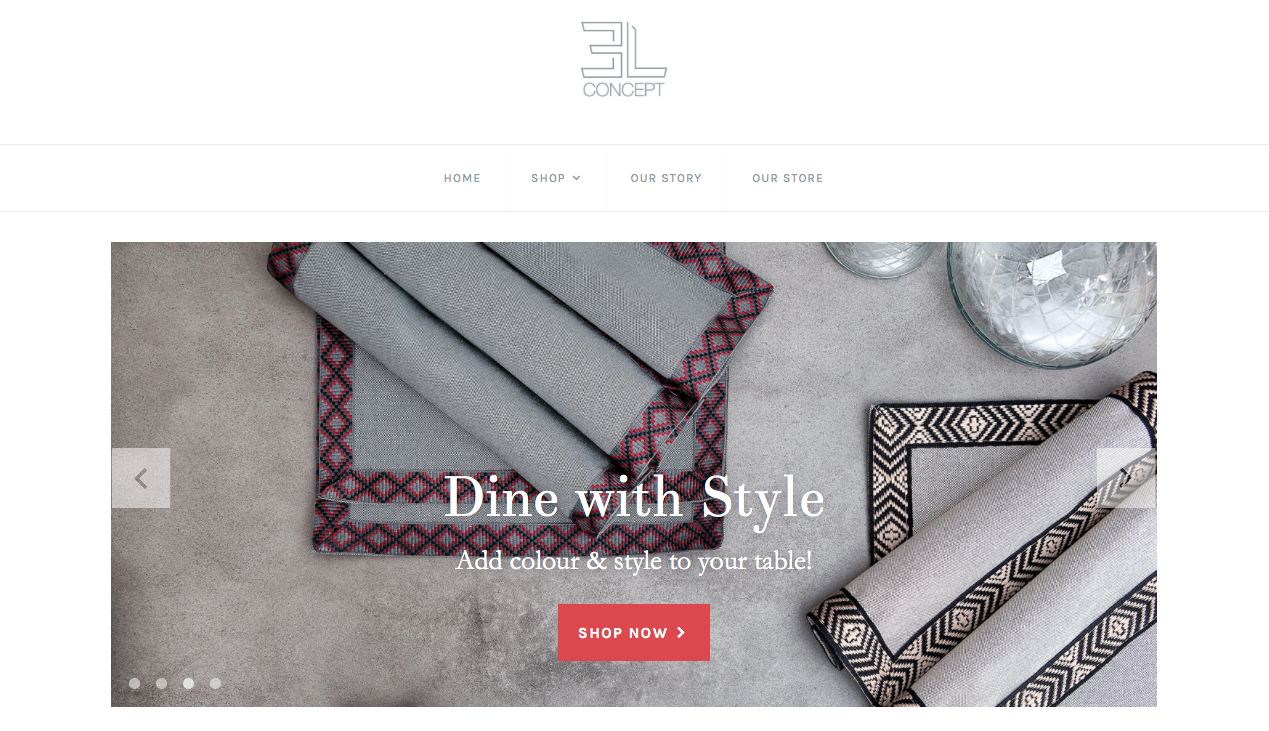The image size is (1269, 731).
Task: Select the highlighted third carousel dot
Action: point(188,684)
